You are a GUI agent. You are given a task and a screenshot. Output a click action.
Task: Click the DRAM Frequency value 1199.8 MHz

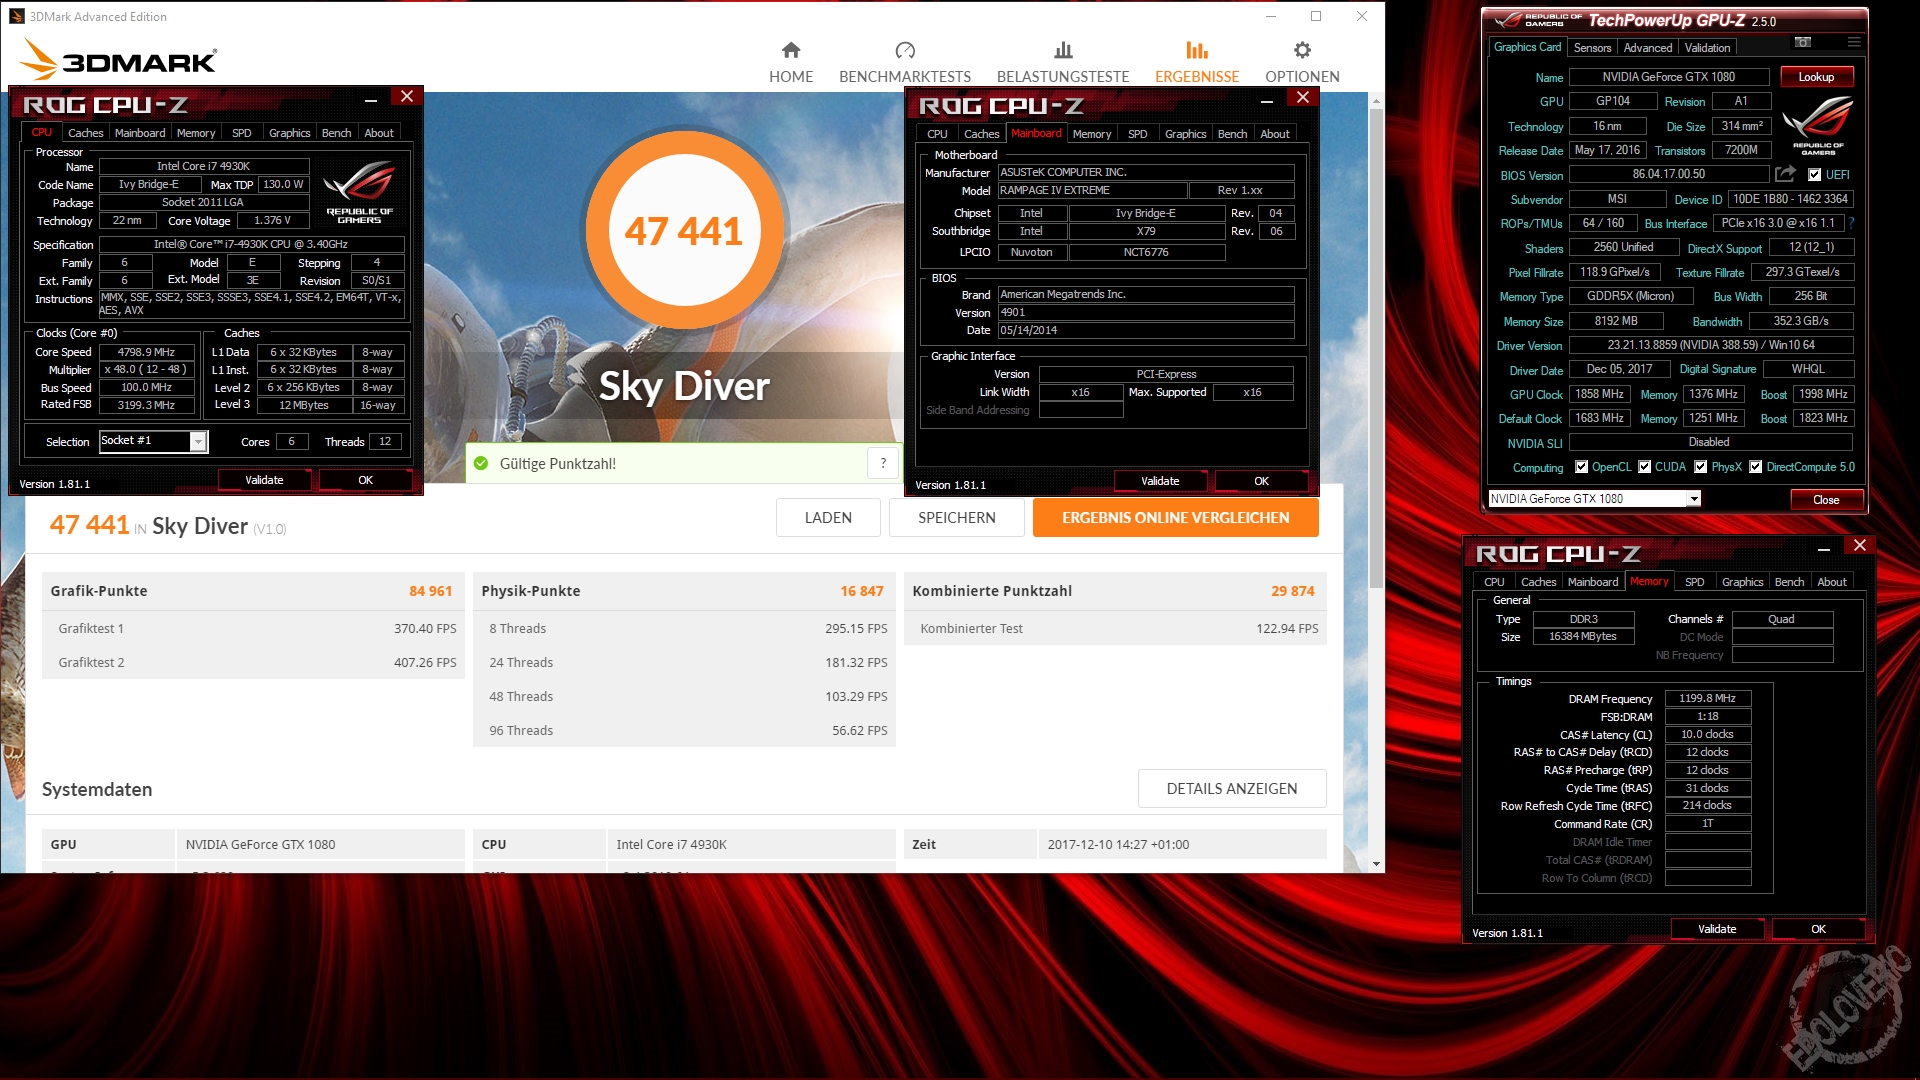tap(1707, 699)
